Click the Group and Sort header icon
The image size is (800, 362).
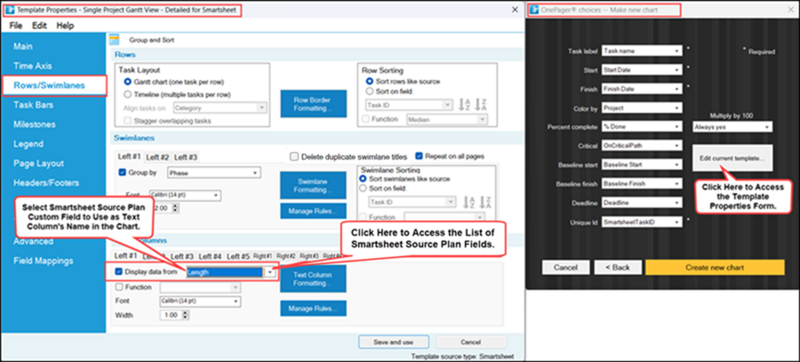point(115,39)
